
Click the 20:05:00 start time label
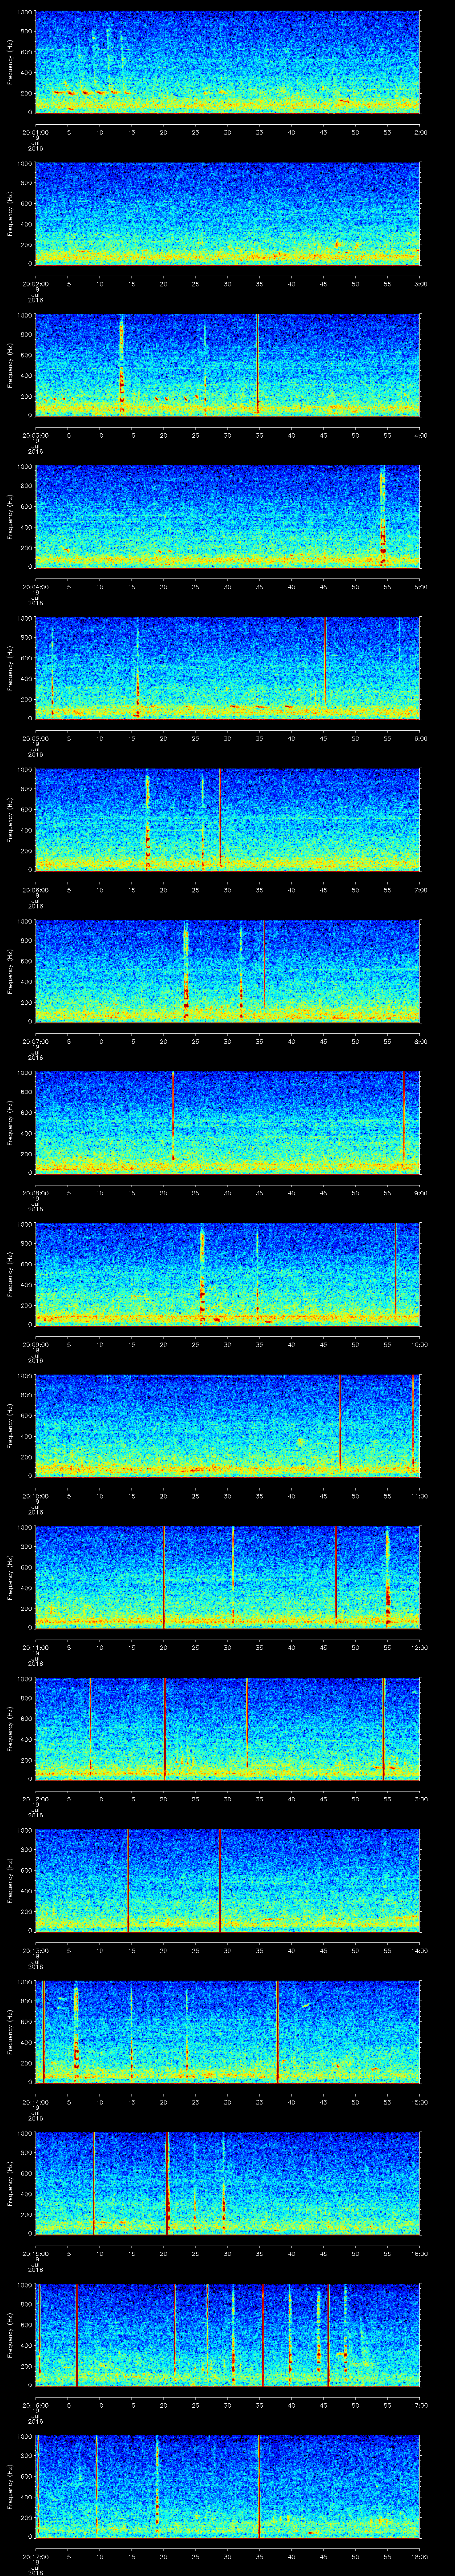35,738
